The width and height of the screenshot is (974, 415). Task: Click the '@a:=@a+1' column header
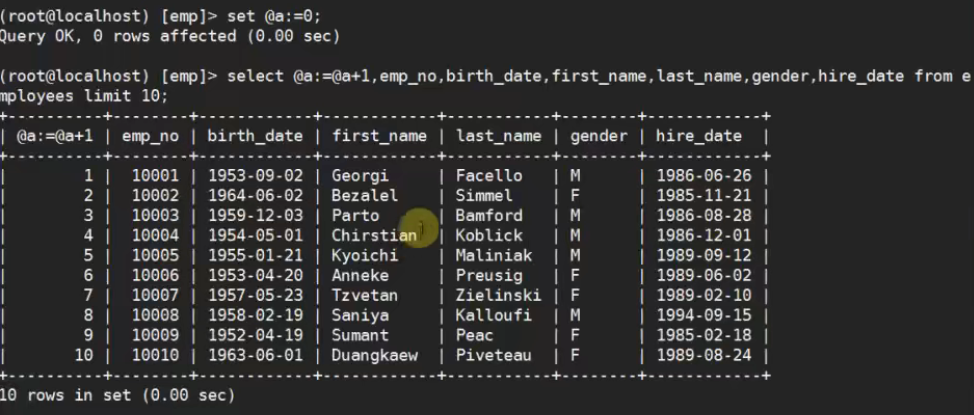point(55,136)
